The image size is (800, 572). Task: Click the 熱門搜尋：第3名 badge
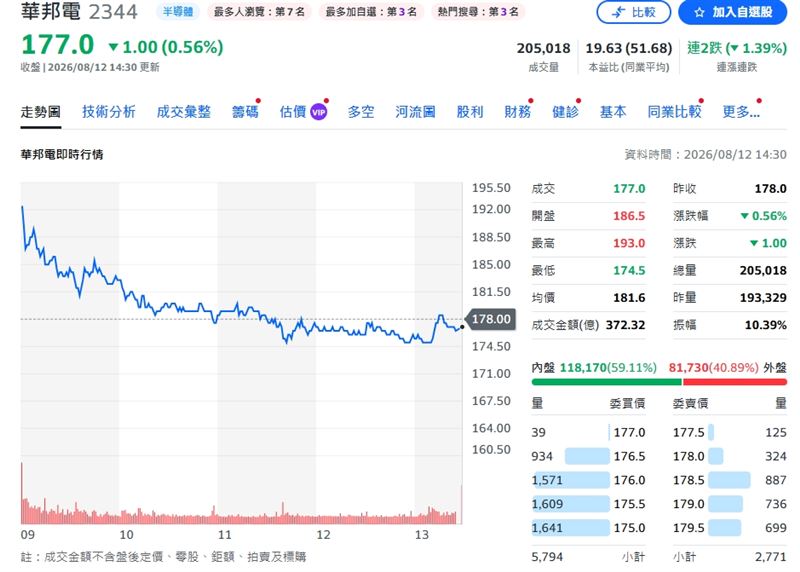coord(478,11)
